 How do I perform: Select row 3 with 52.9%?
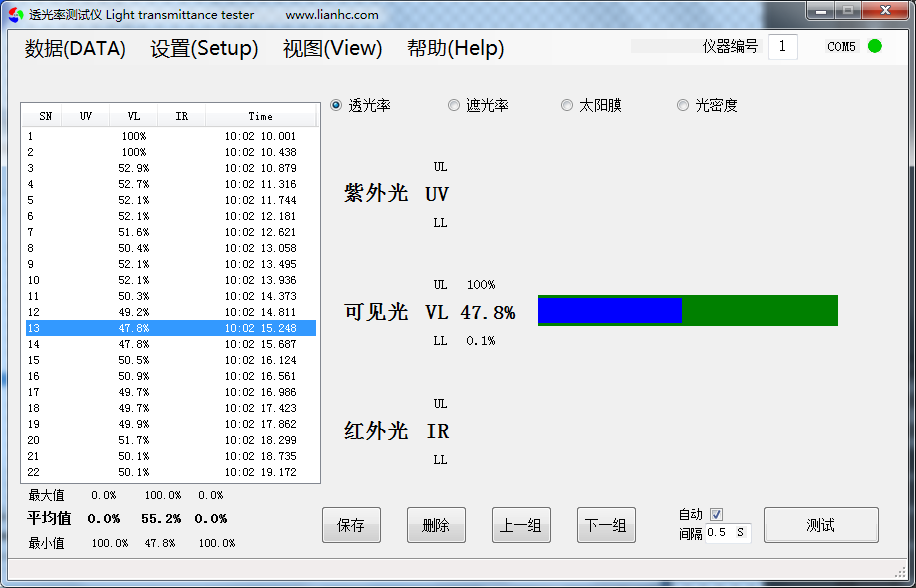171,168
